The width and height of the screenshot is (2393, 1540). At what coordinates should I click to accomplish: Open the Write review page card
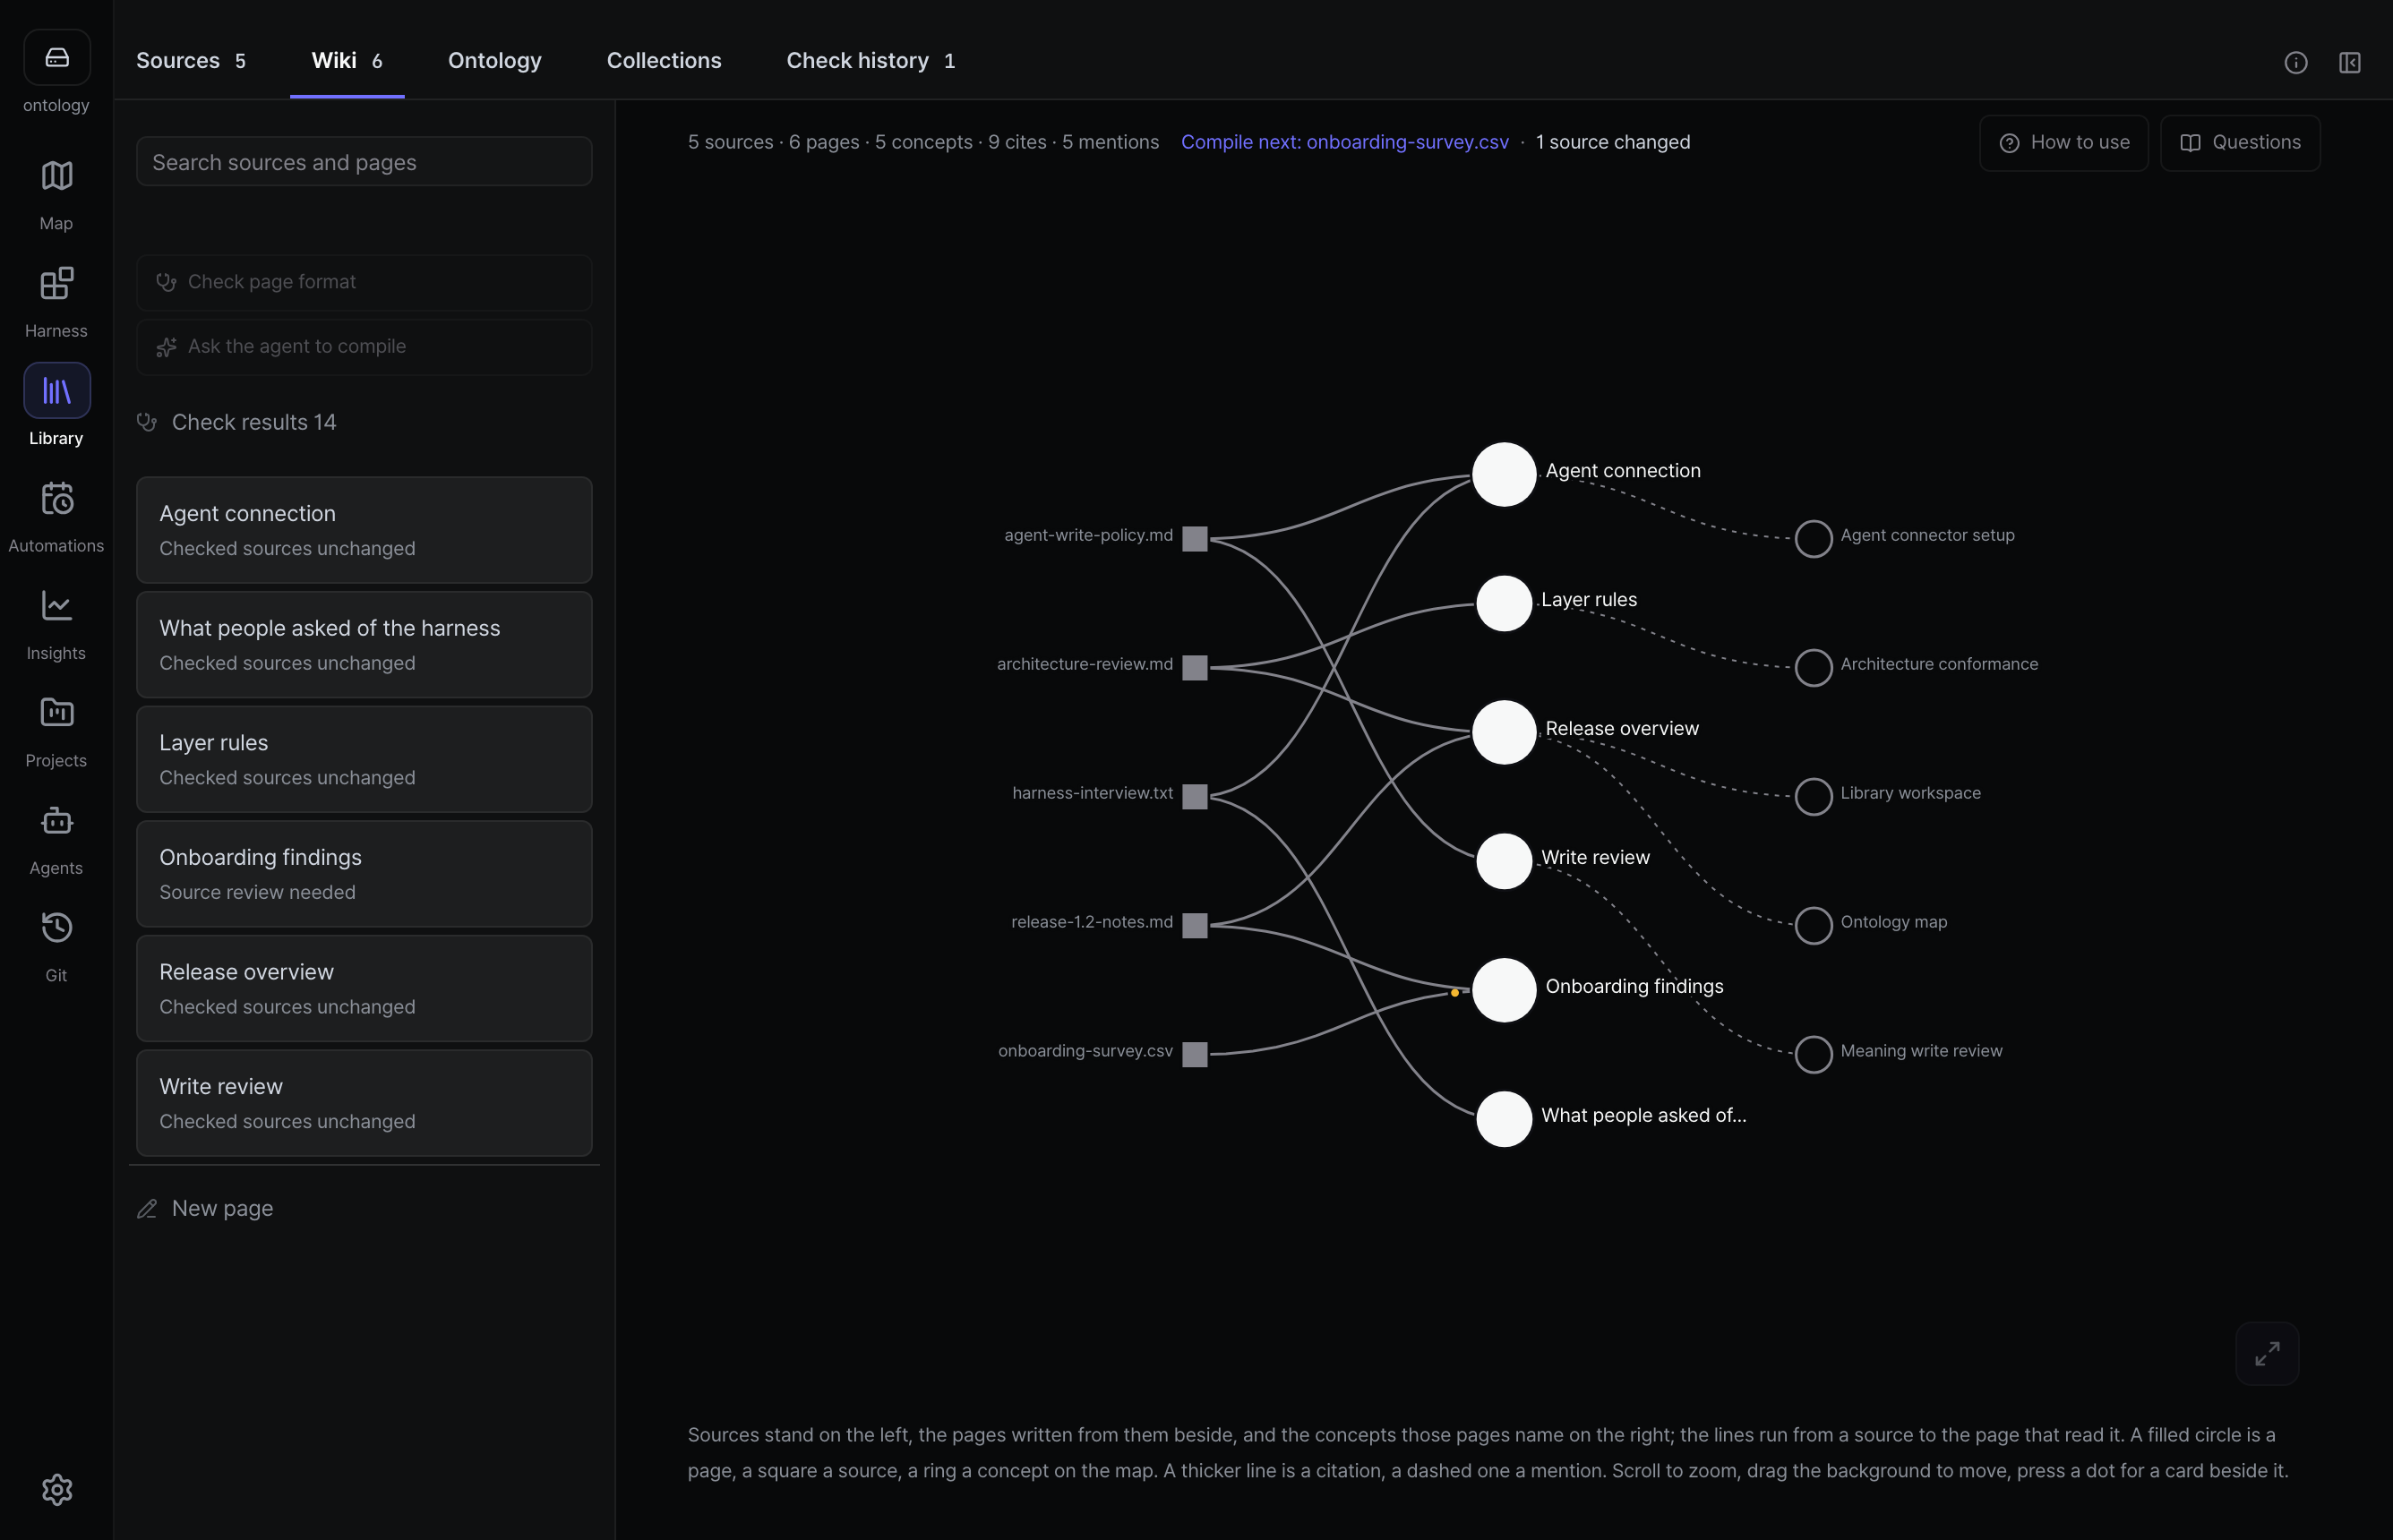tap(364, 1103)
